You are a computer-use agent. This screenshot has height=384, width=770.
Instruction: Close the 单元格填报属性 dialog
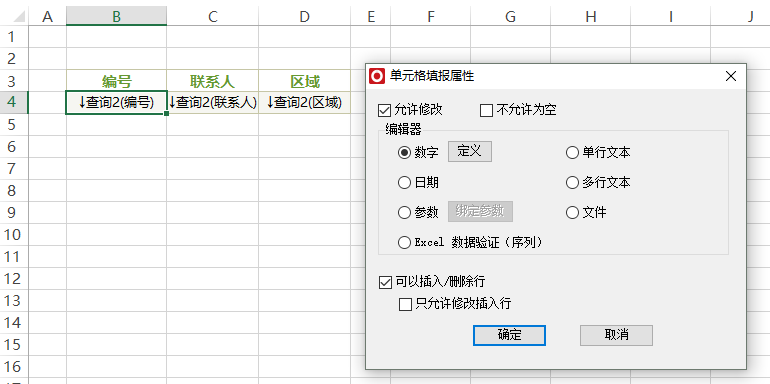pyautogui.click(x=731, y=76)
